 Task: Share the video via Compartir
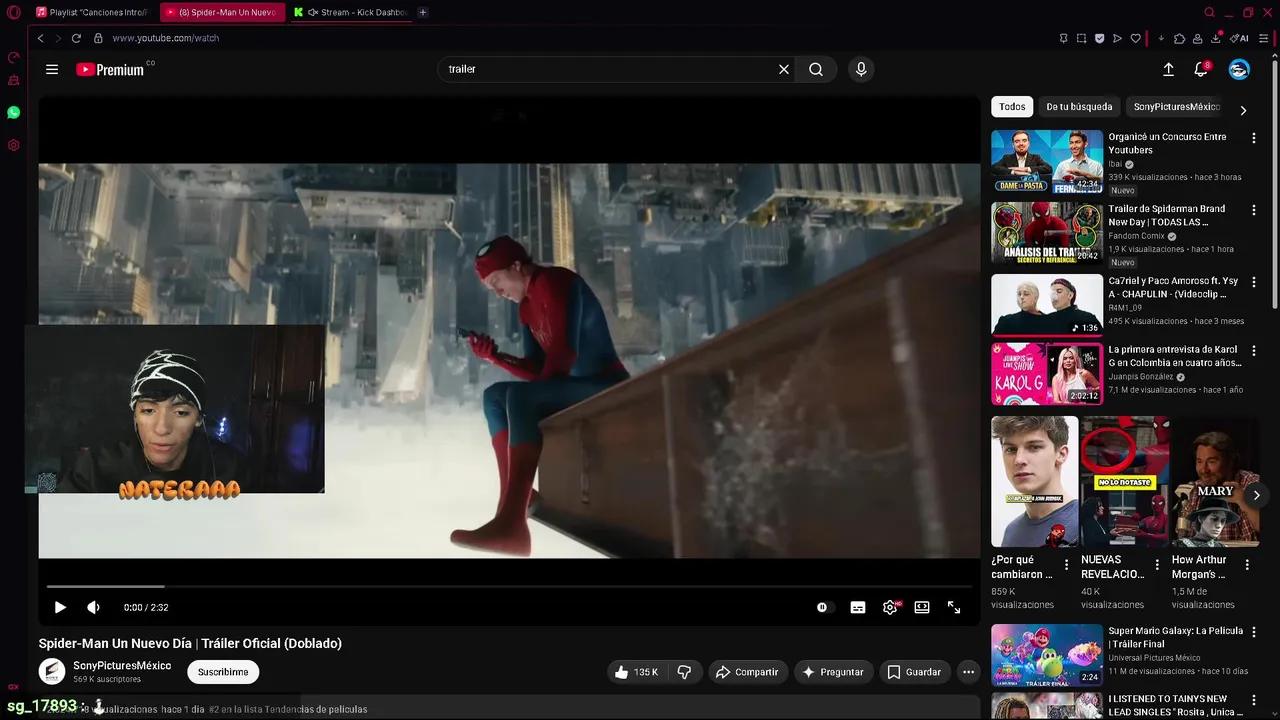(747, 672)
